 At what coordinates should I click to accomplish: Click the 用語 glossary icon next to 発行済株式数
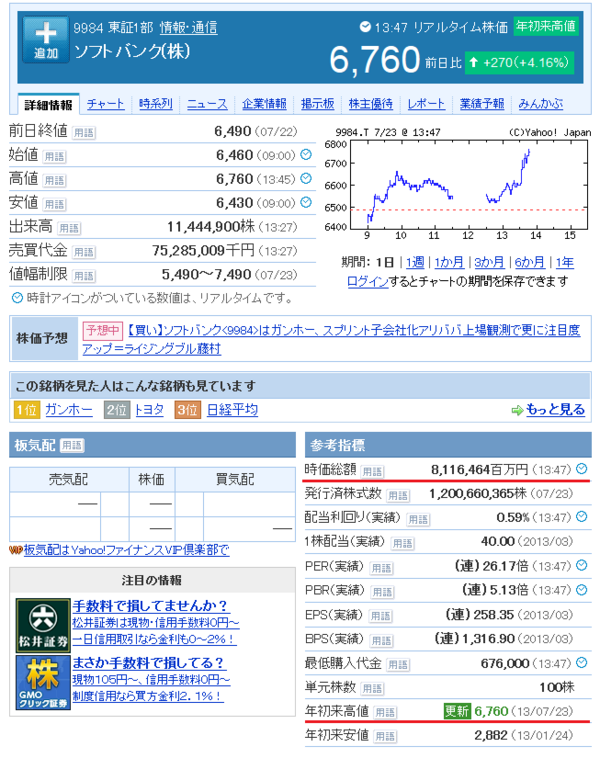pos(398,496)
